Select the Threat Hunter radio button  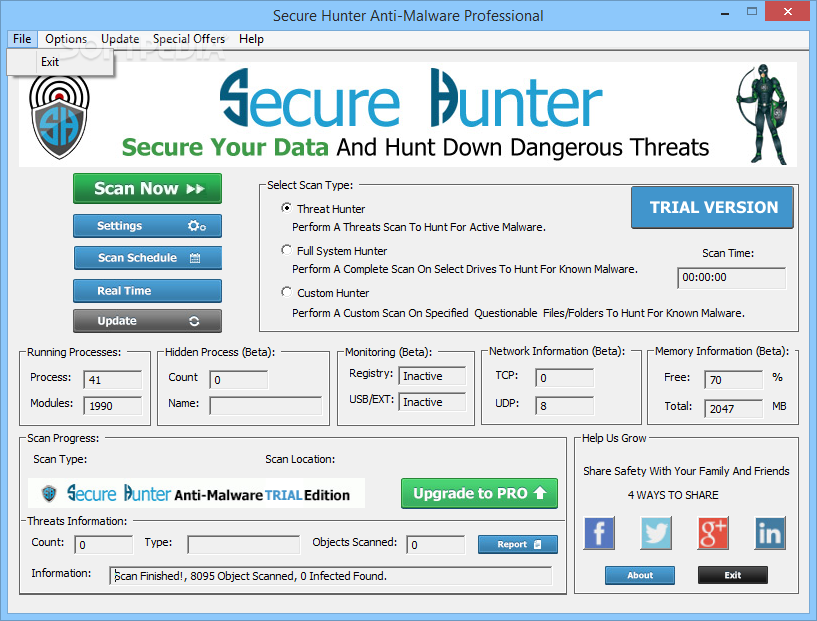point(287,208)
